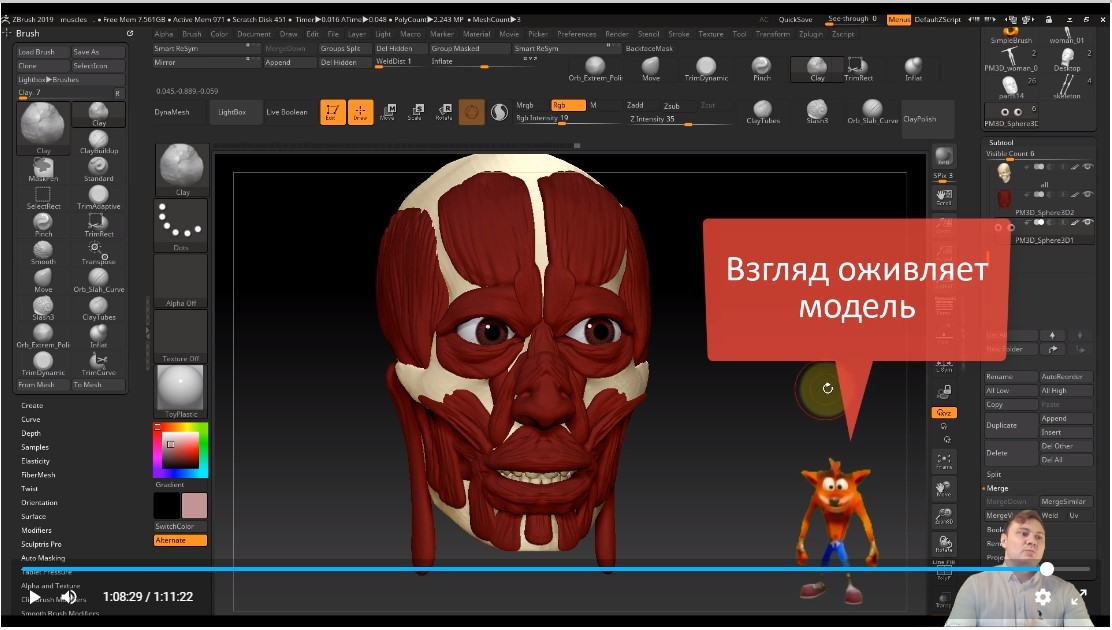Expand the Curve brush section
The width and height of the screenshot is (1112, 630).
(x=31, y=420)
